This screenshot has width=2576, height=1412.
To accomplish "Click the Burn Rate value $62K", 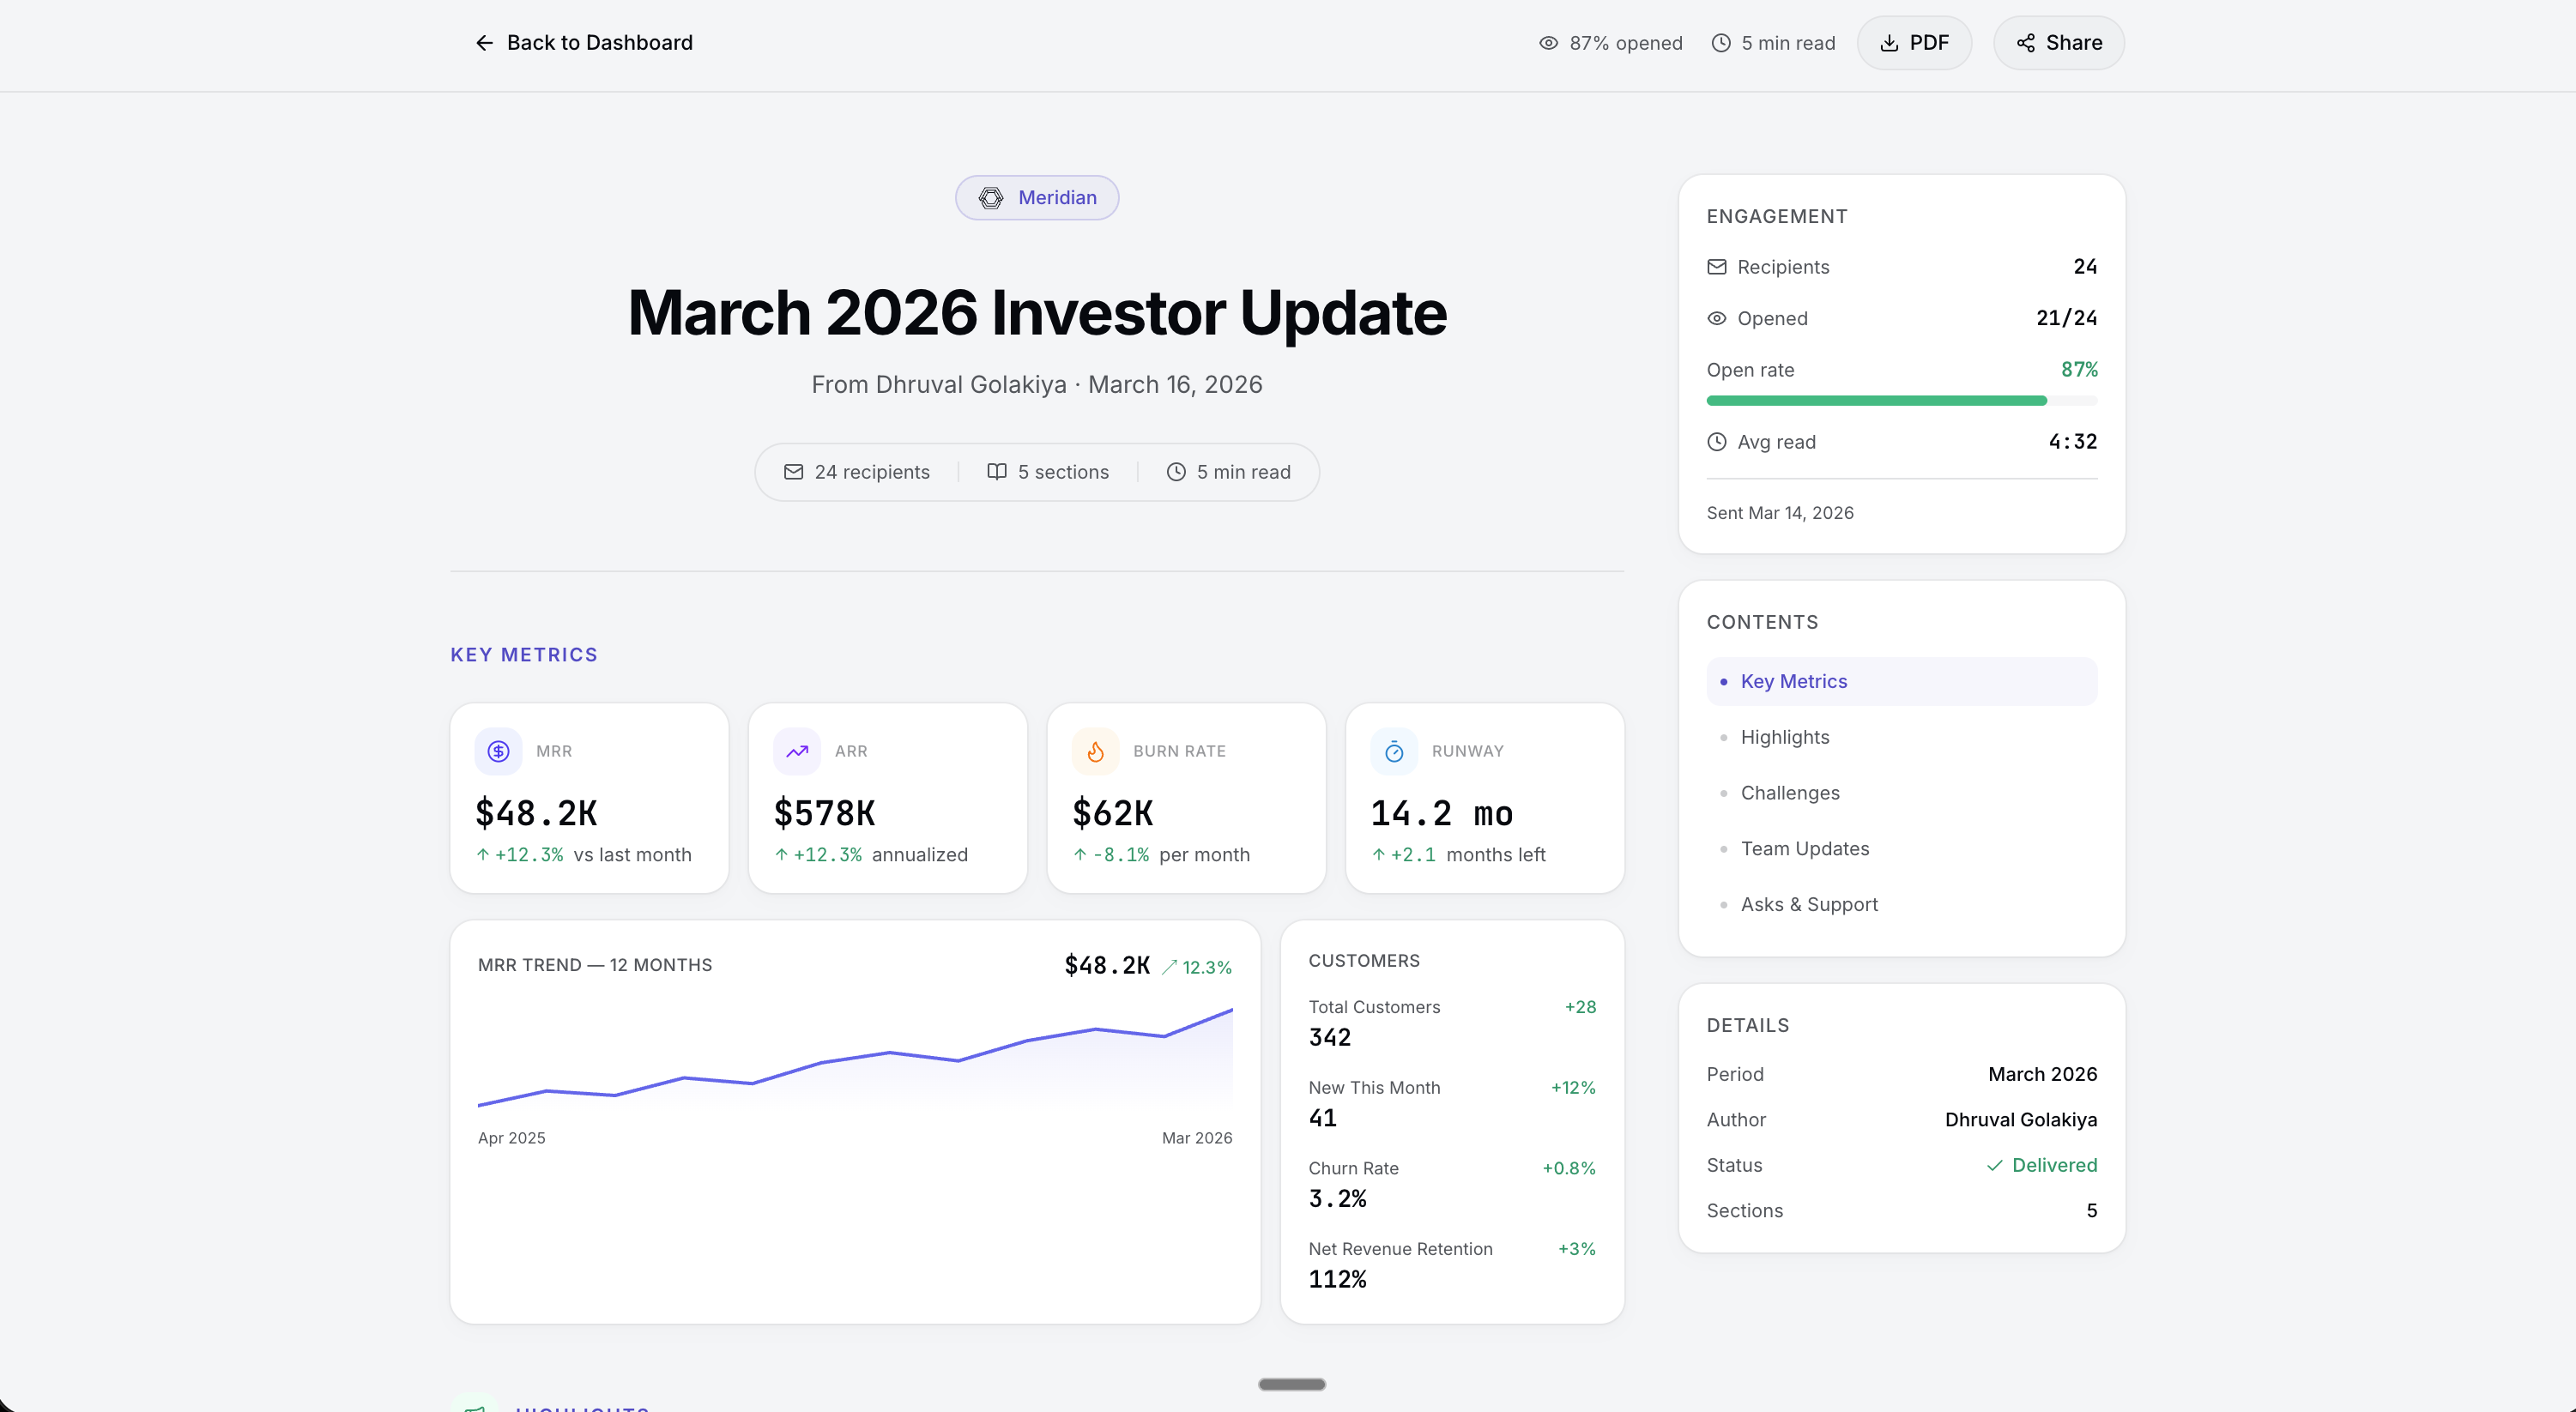I will click(x=1113, y=813).
